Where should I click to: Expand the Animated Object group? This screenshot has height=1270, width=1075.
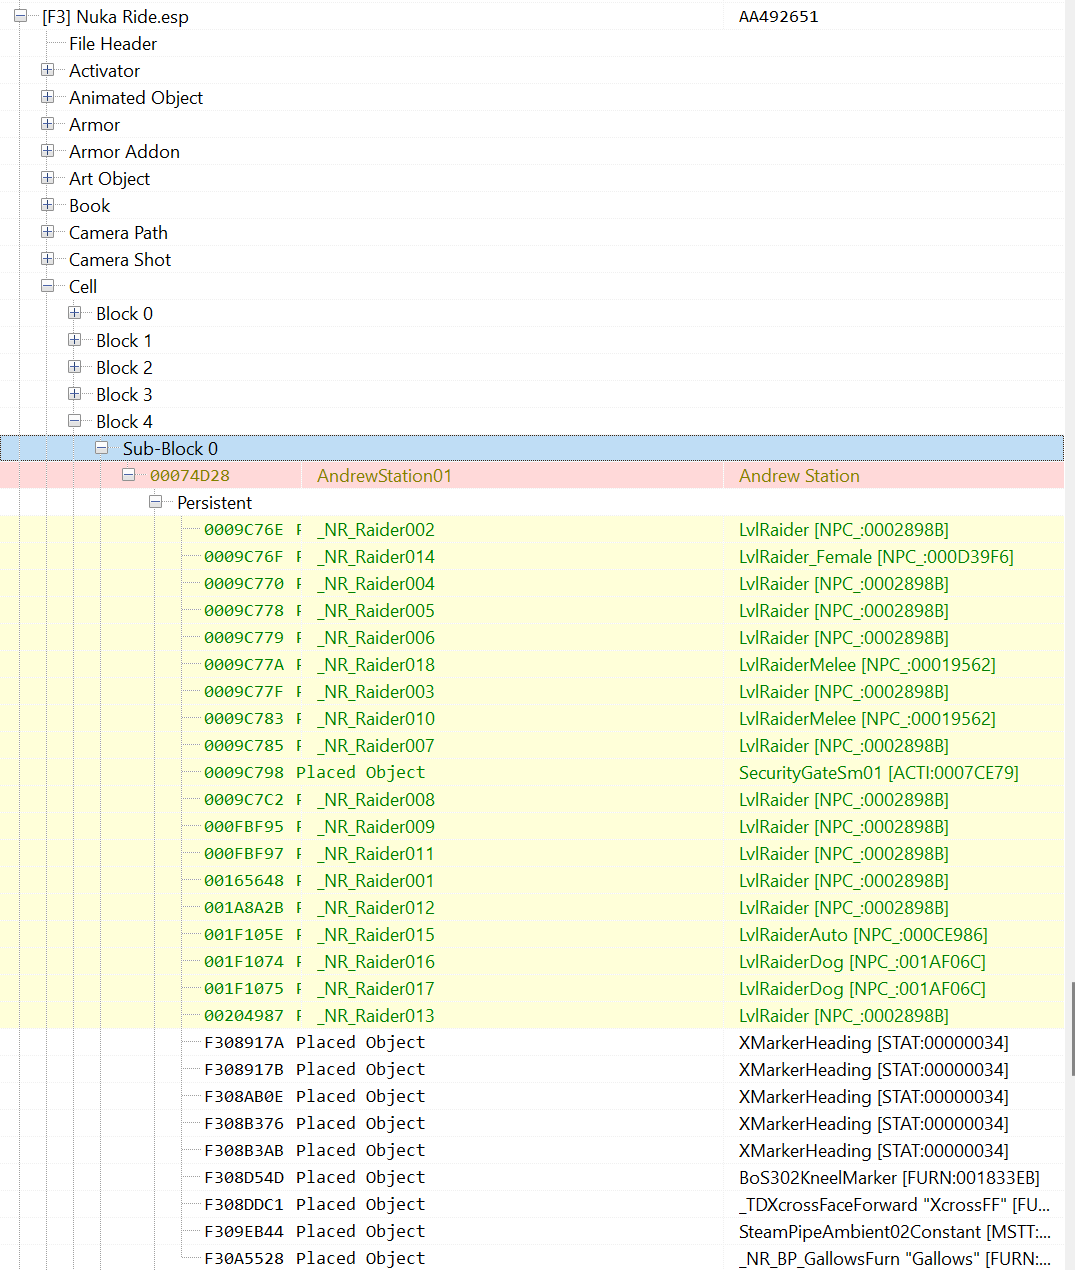click(x=47, y=97)
